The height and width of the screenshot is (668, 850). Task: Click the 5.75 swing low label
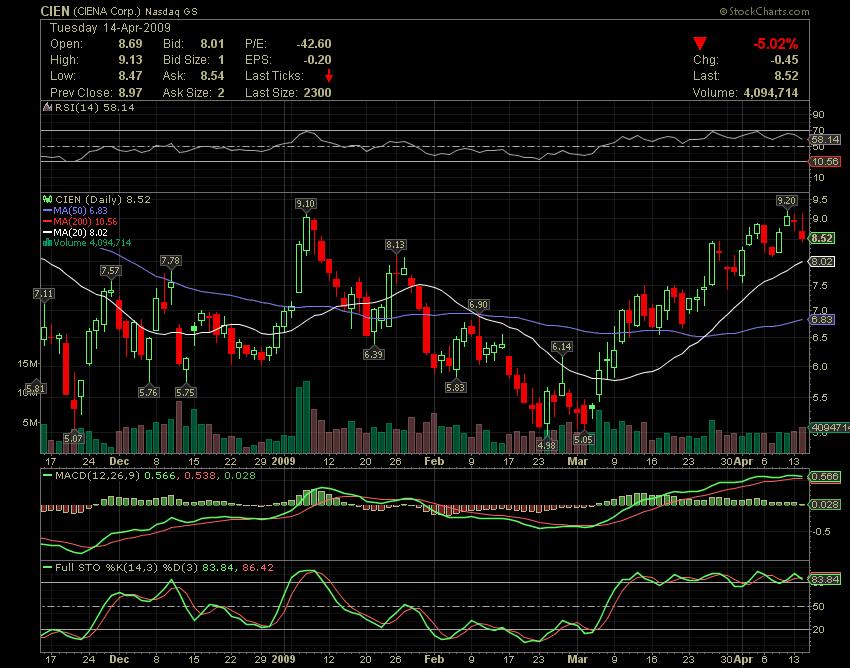tap(185, 392)
